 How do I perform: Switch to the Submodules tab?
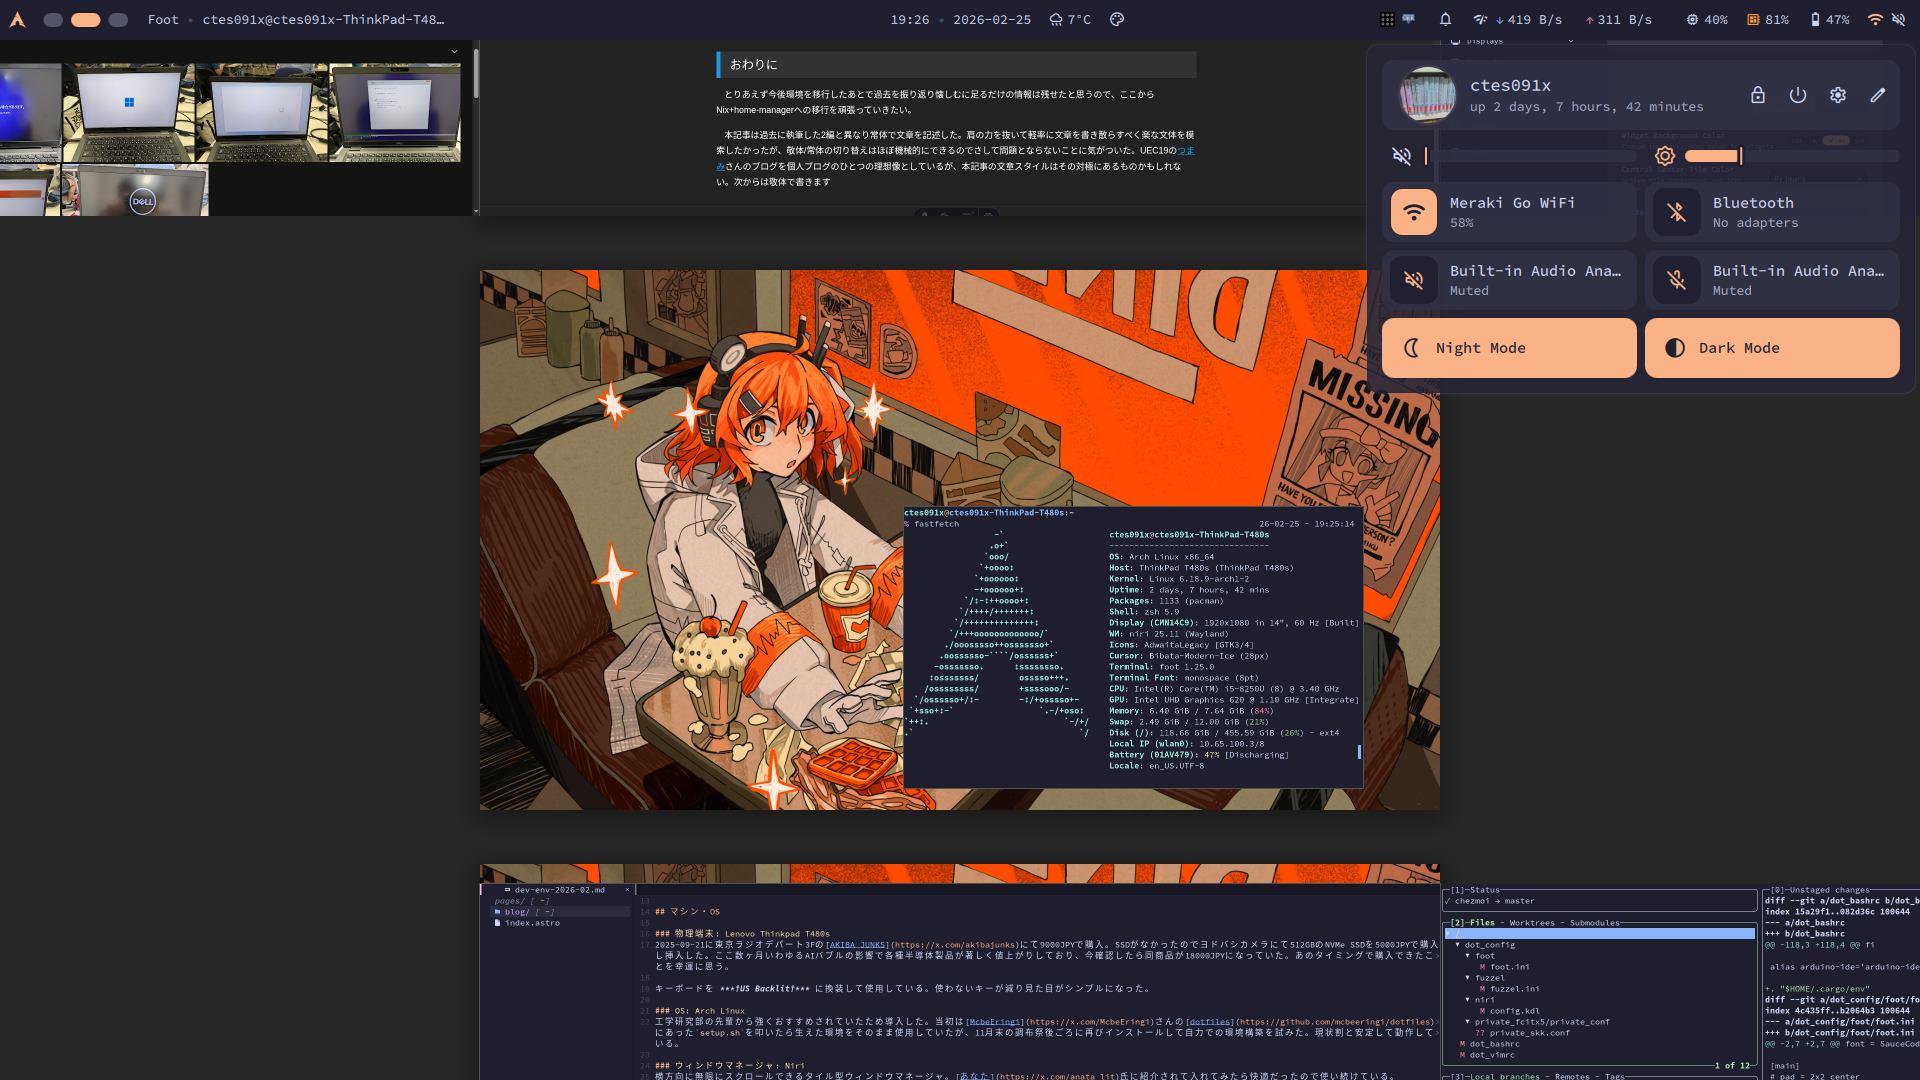(1594, 923)
